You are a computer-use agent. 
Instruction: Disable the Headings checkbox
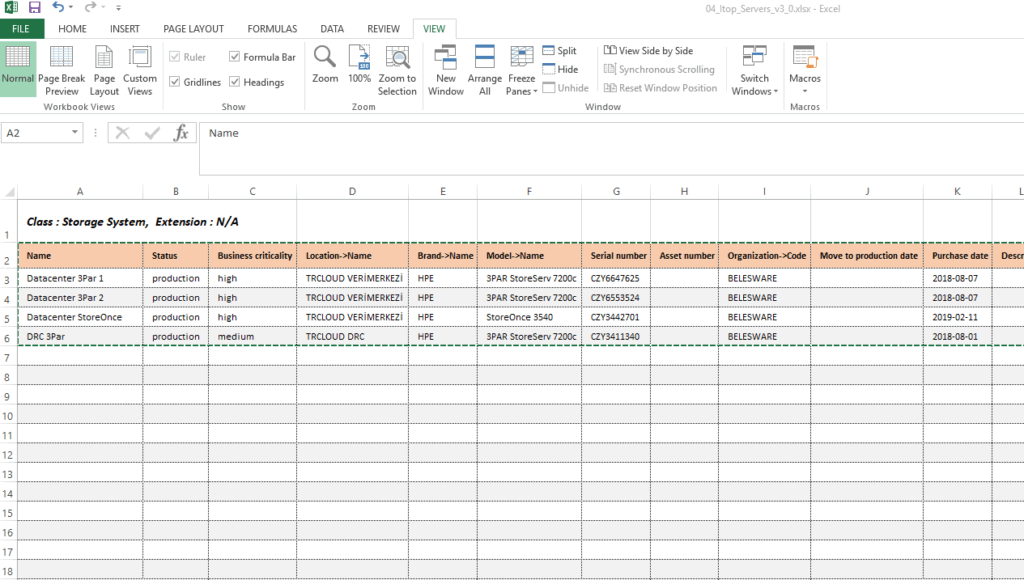(235, 82)
